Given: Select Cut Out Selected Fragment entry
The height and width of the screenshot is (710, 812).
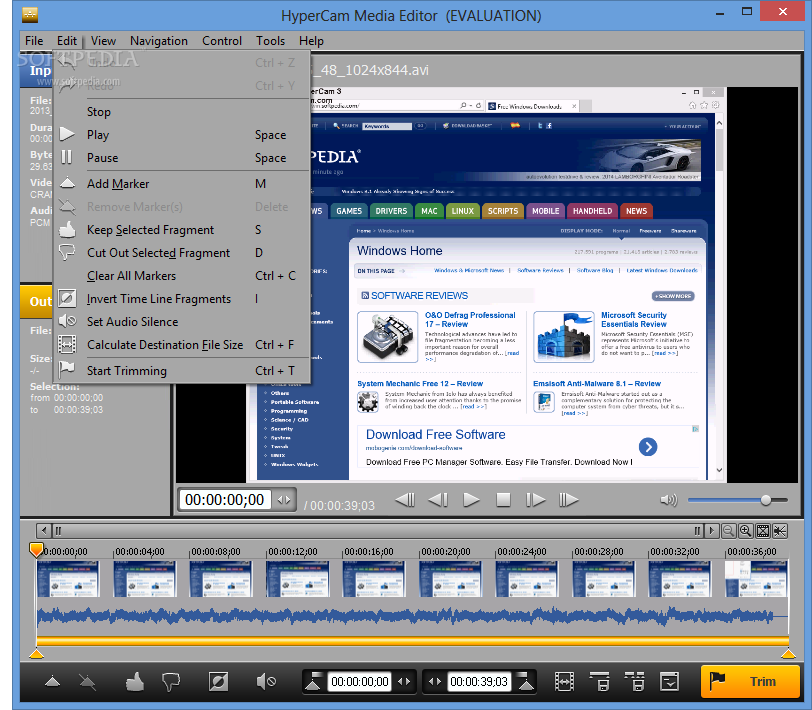Looking at the screenshot, I should pos(181,253).
